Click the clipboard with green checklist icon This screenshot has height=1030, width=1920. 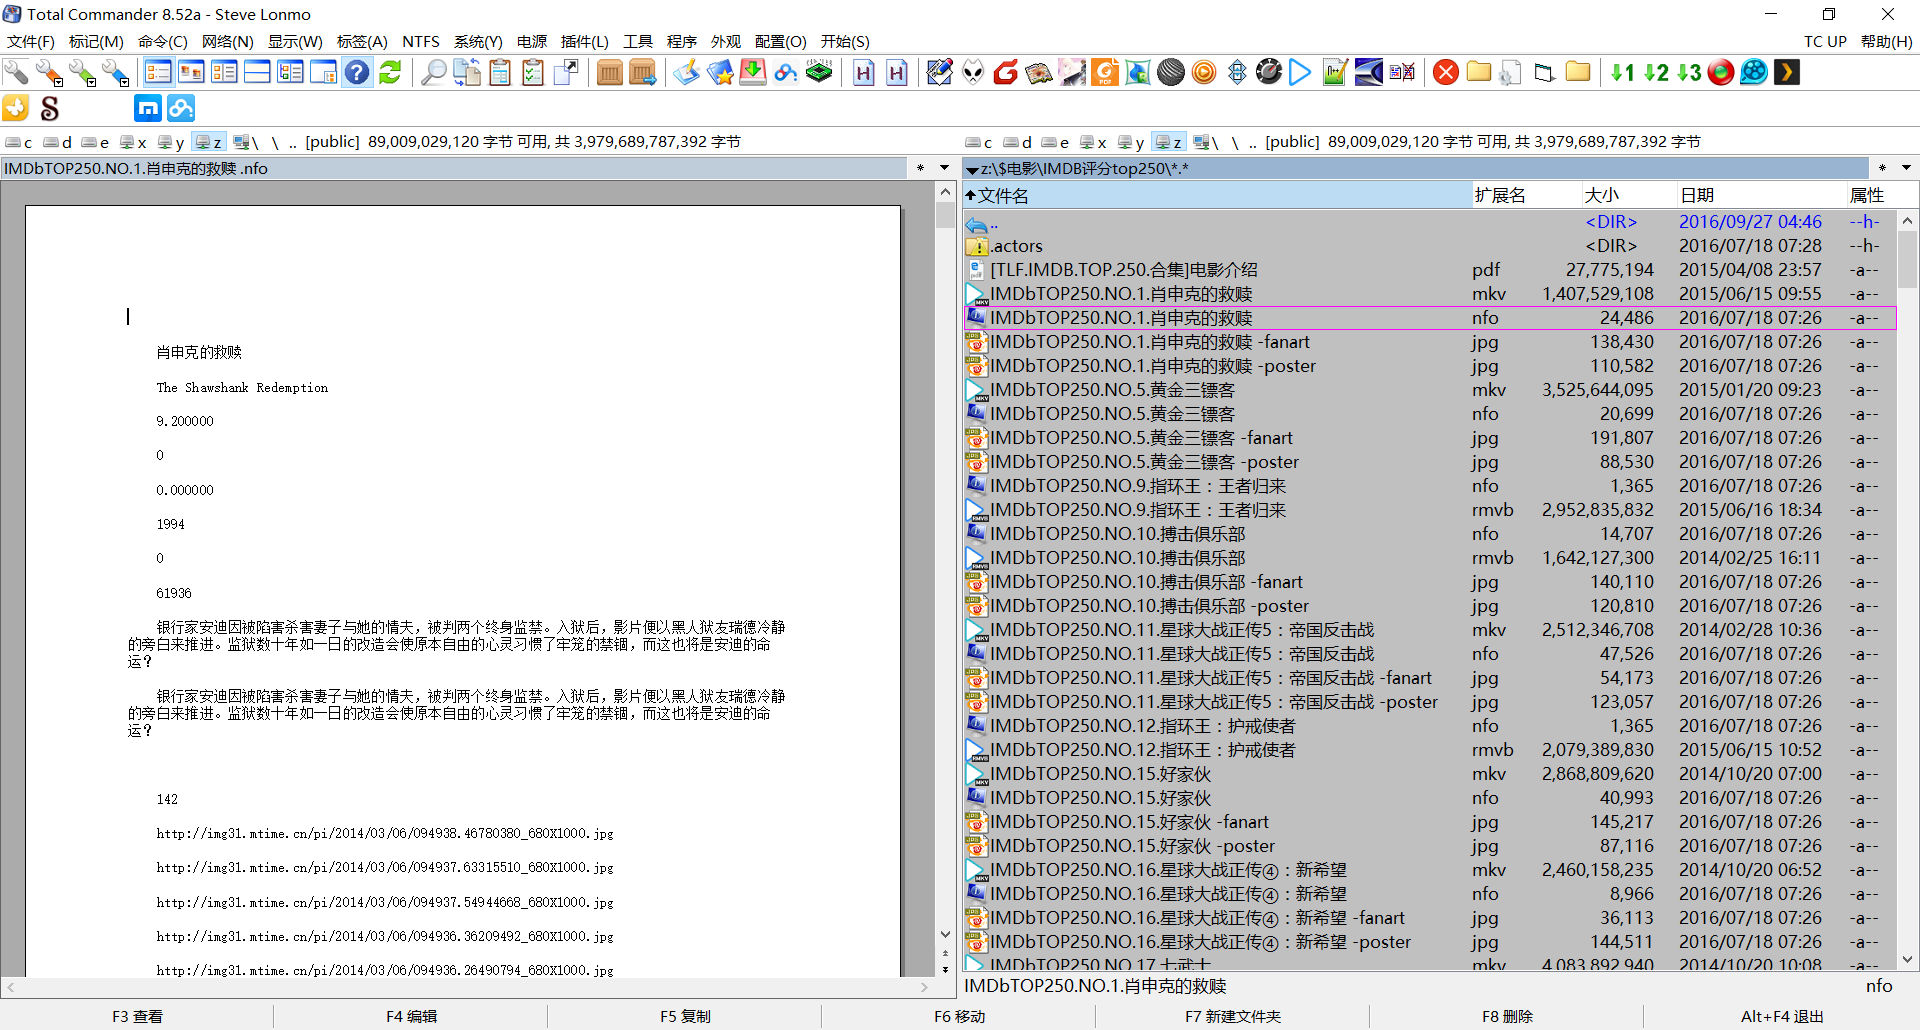(533, 72)
